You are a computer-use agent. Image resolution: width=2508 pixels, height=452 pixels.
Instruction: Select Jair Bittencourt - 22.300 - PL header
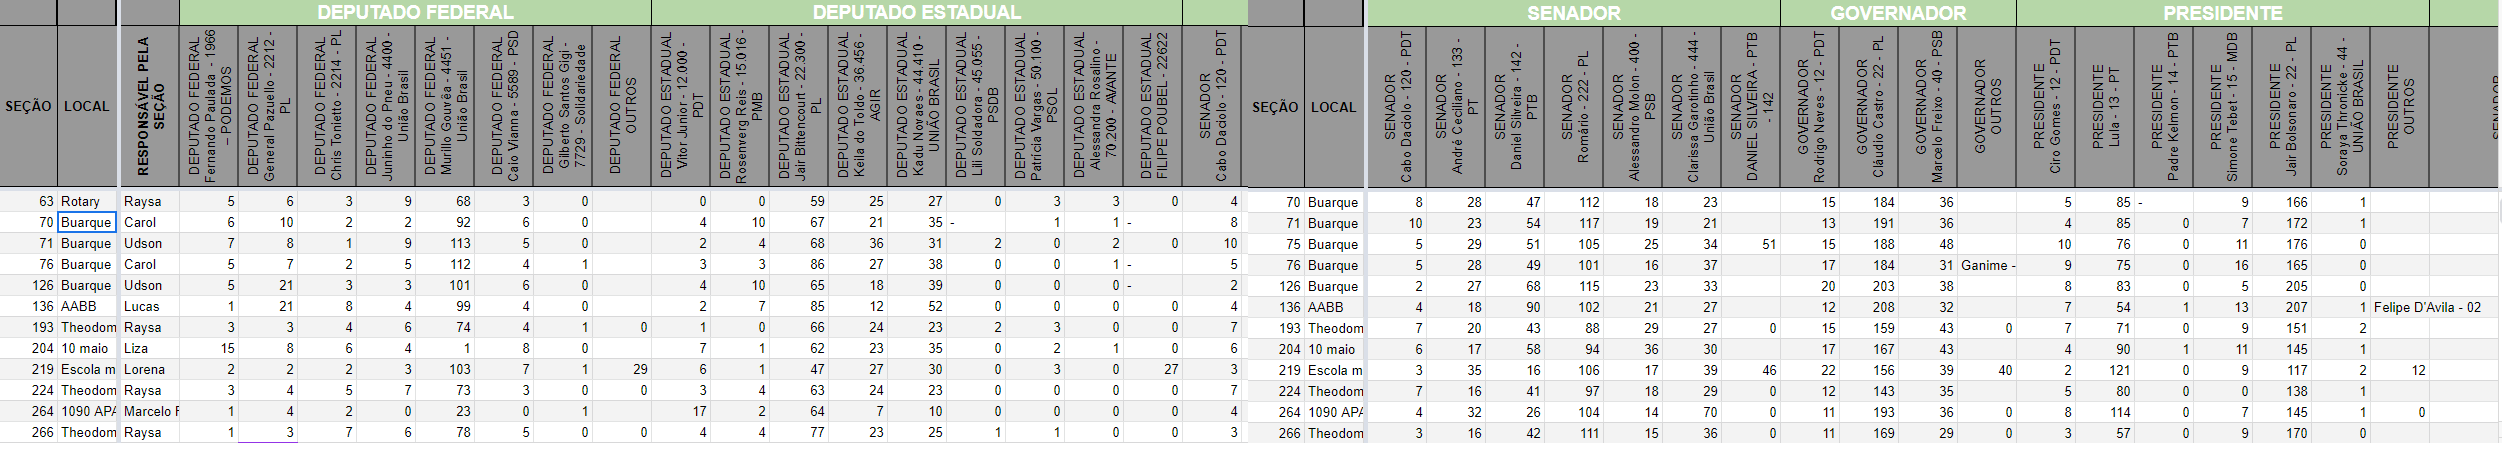[x=799, y=106]
